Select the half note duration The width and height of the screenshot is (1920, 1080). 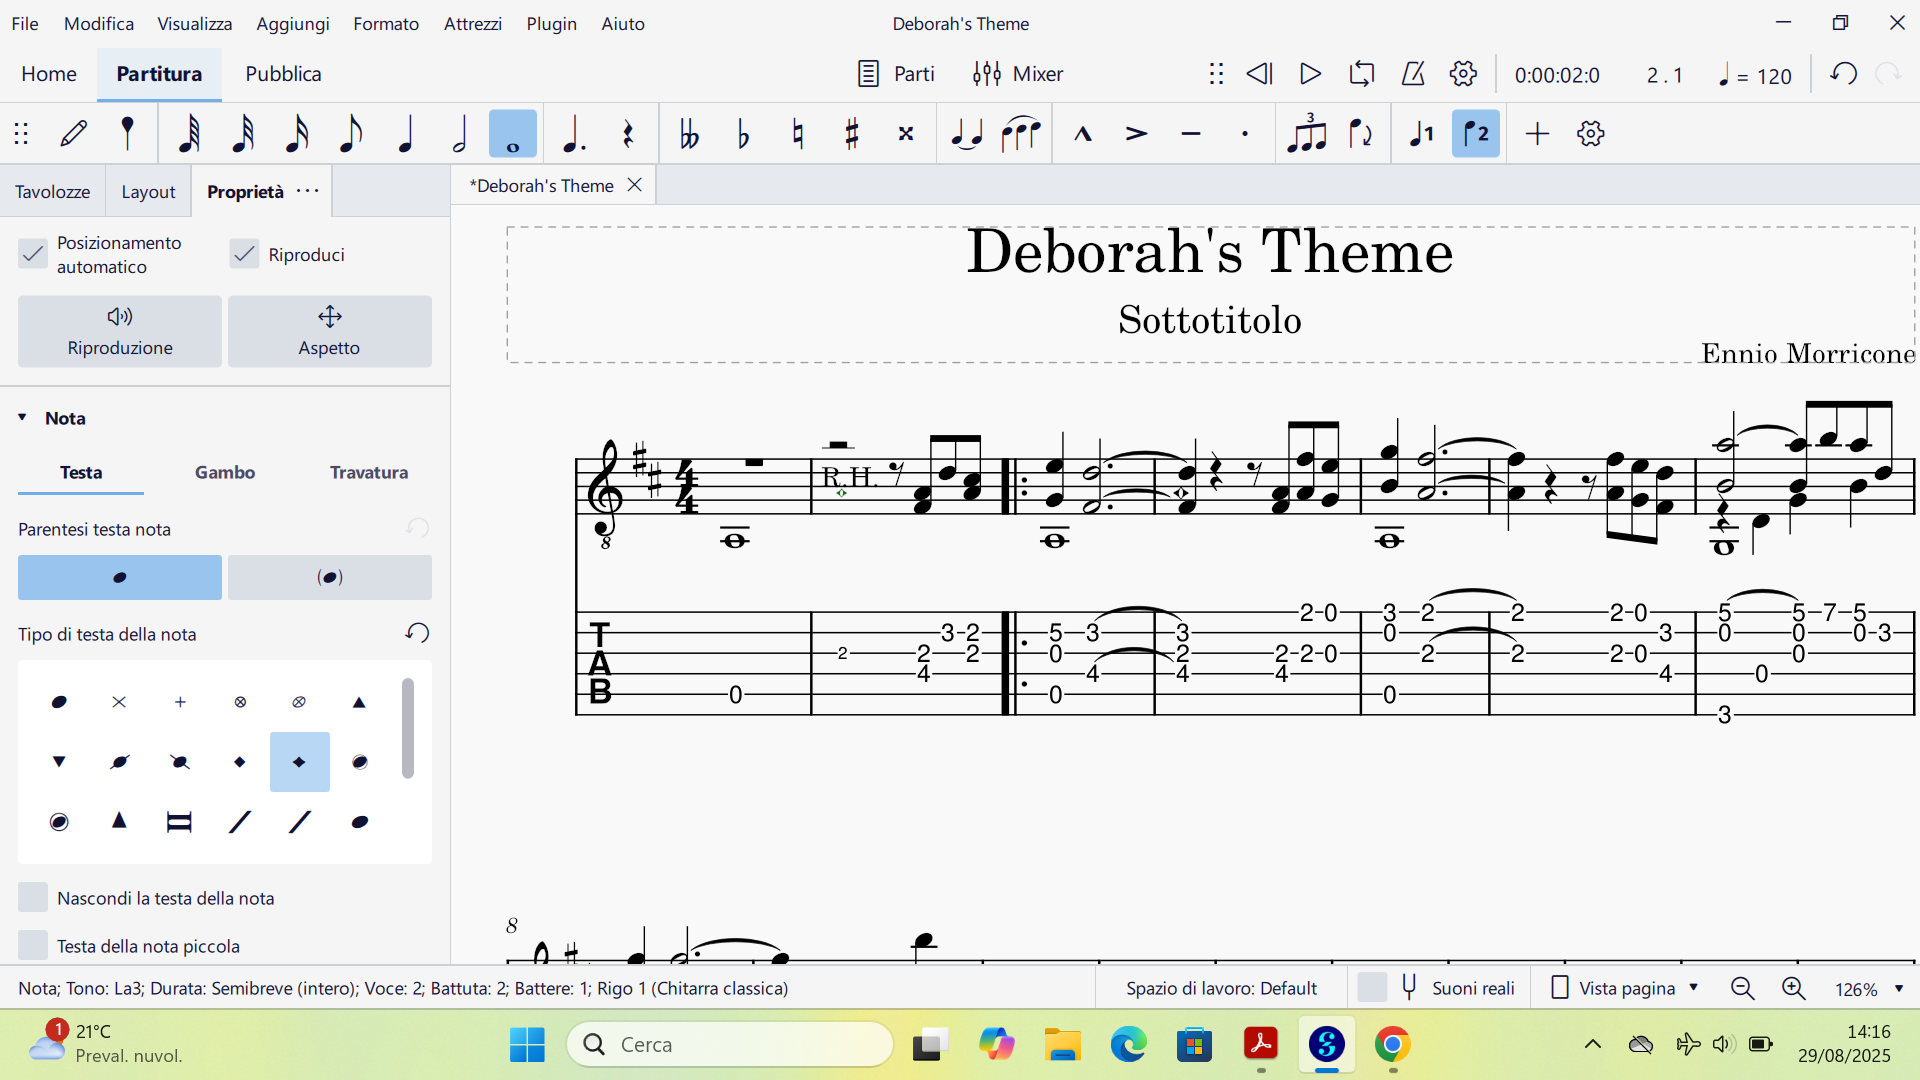(459, 133)
